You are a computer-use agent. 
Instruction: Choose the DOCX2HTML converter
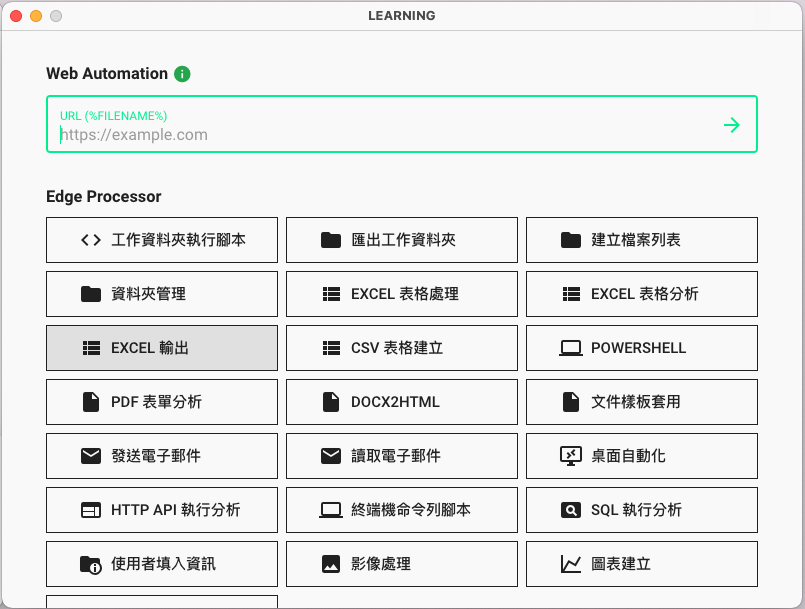coord(402,402)
